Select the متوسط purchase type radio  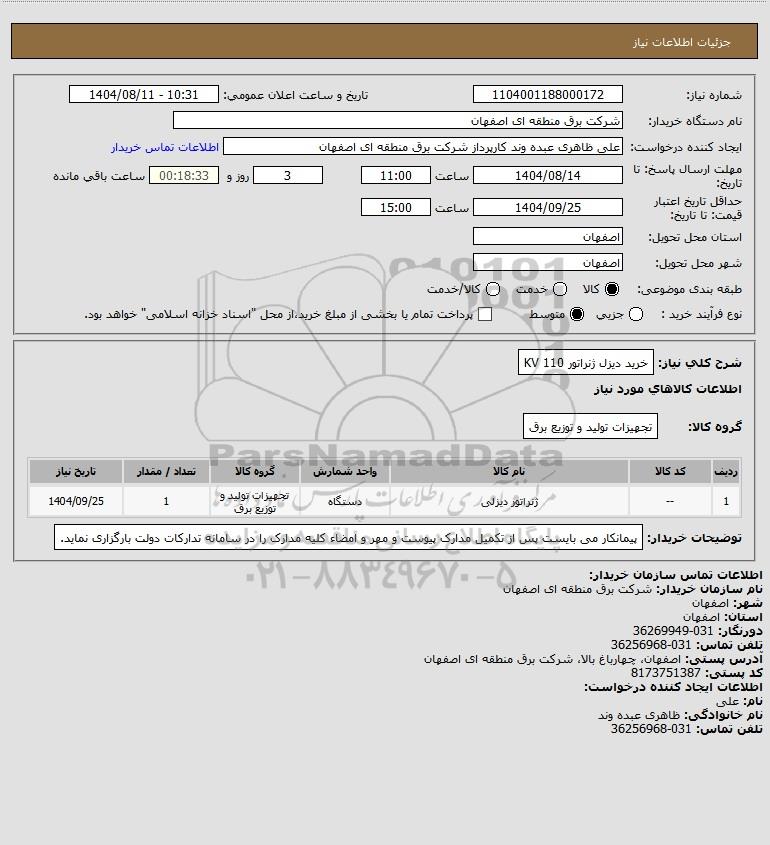[577, 314]
